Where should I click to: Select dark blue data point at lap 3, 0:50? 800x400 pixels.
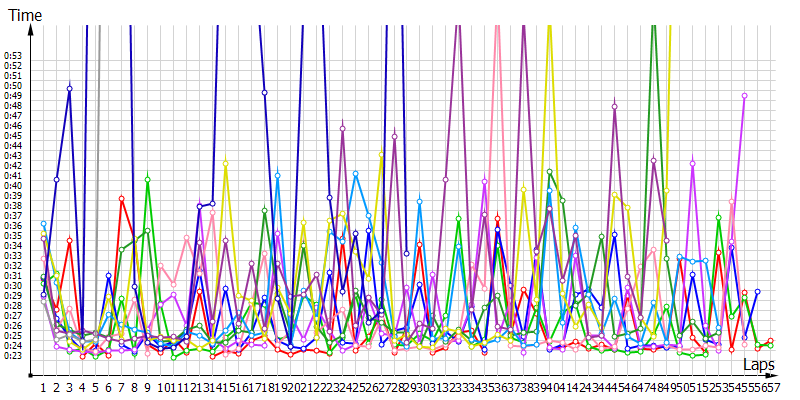click(x=69, y=88)
